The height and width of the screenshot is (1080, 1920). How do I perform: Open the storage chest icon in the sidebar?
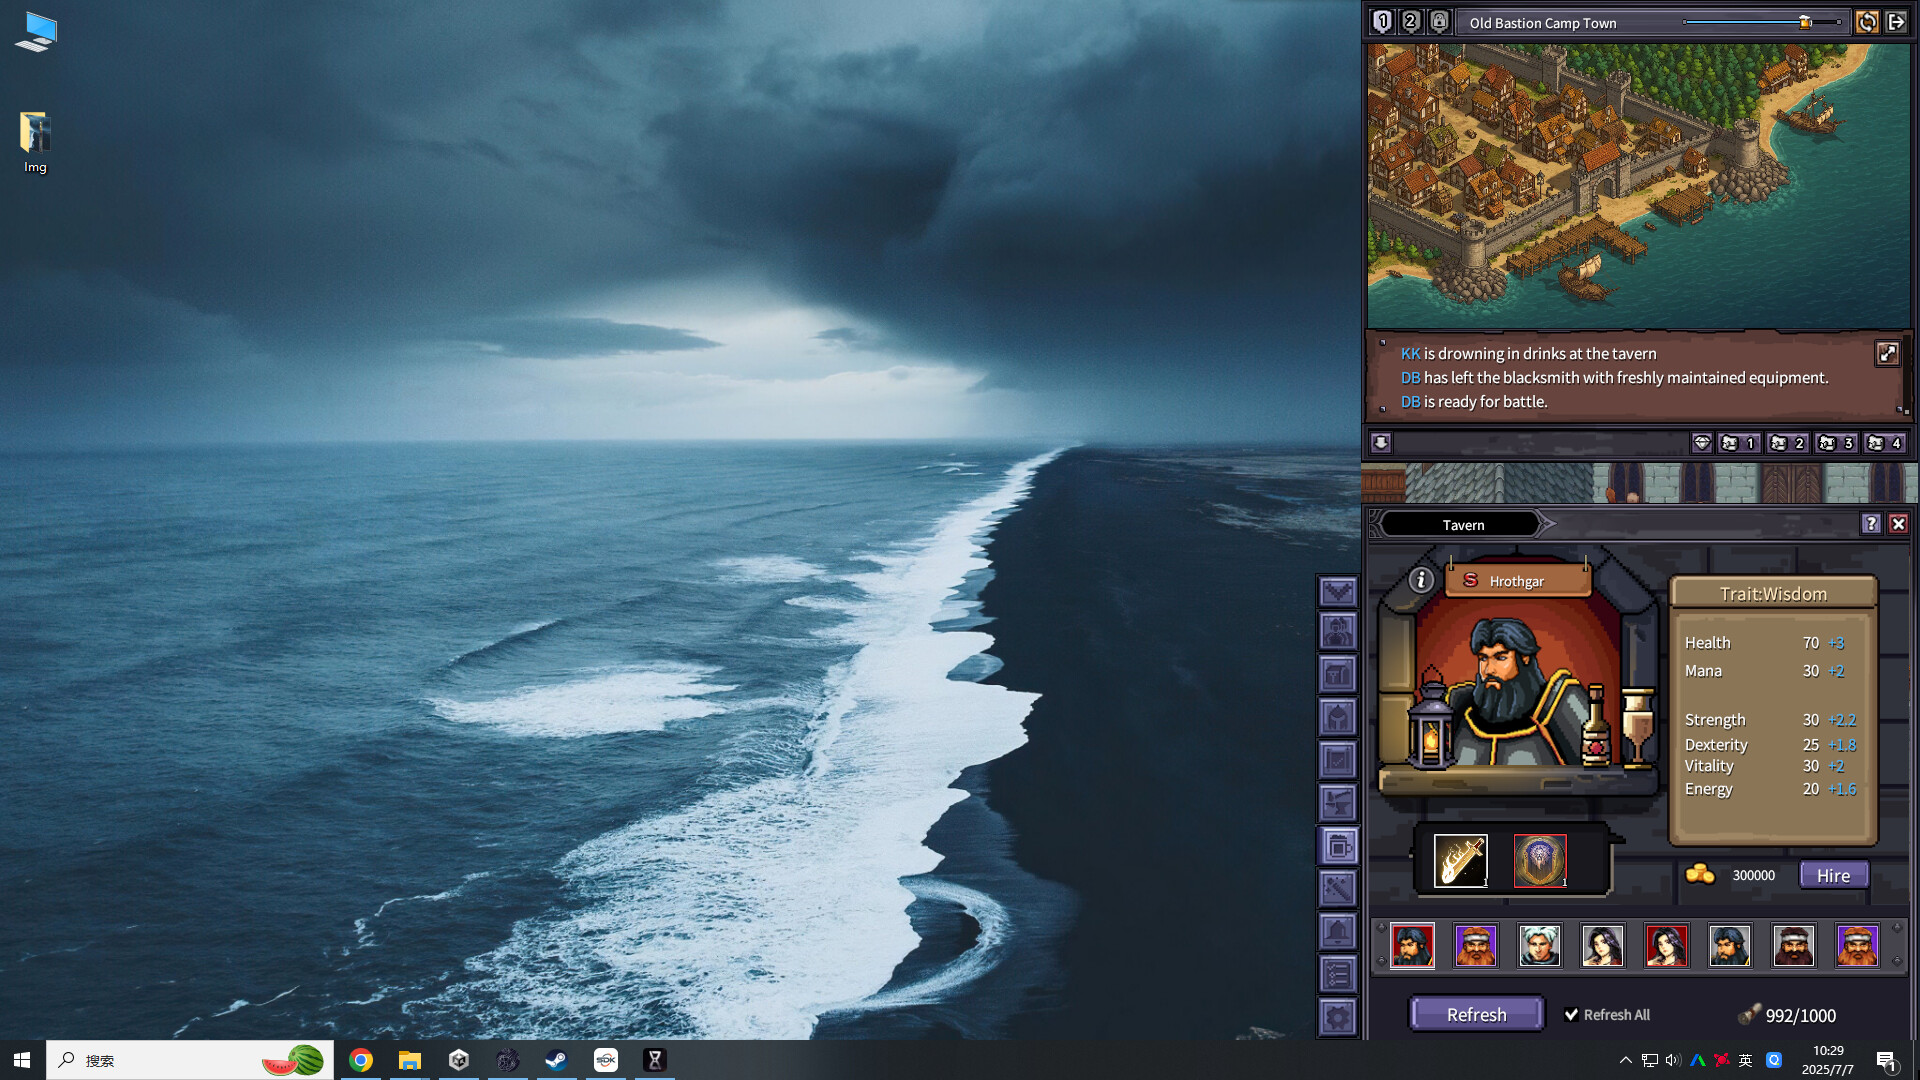point(1338,674)
